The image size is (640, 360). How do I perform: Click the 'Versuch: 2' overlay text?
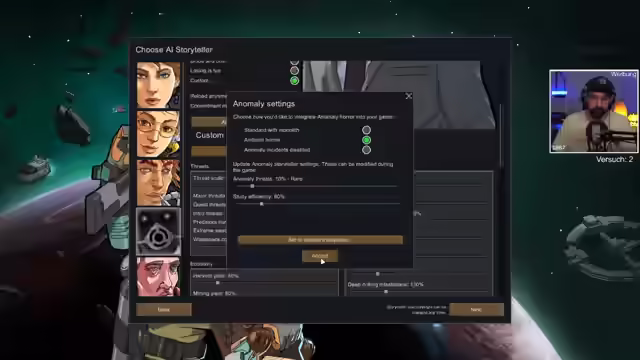pos(614,159)
